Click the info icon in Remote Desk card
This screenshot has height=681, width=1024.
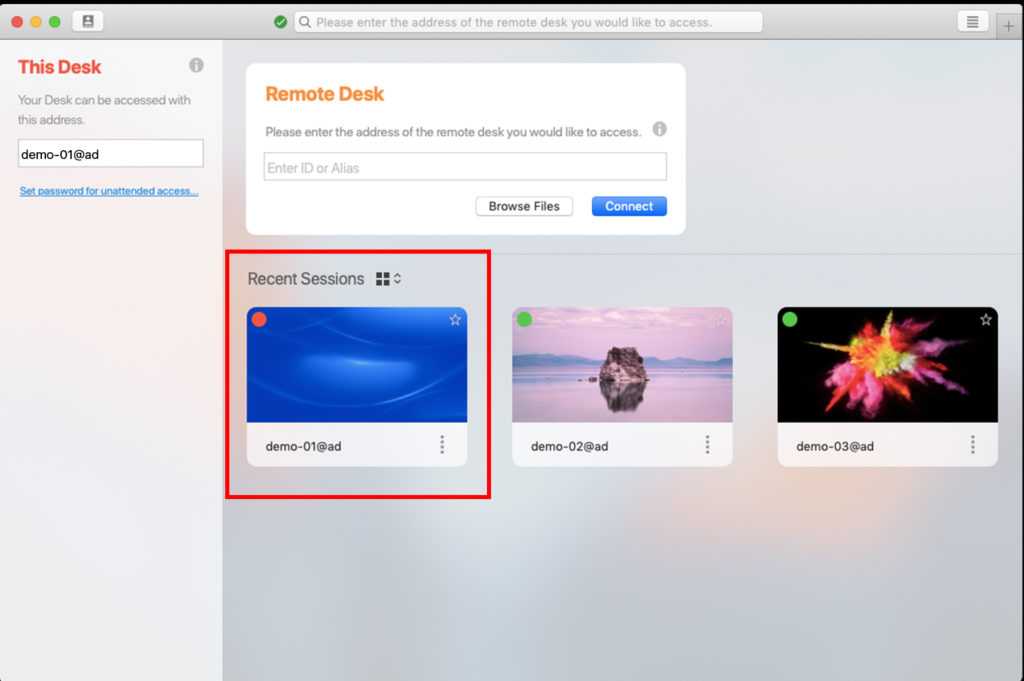tap(659, 129)
